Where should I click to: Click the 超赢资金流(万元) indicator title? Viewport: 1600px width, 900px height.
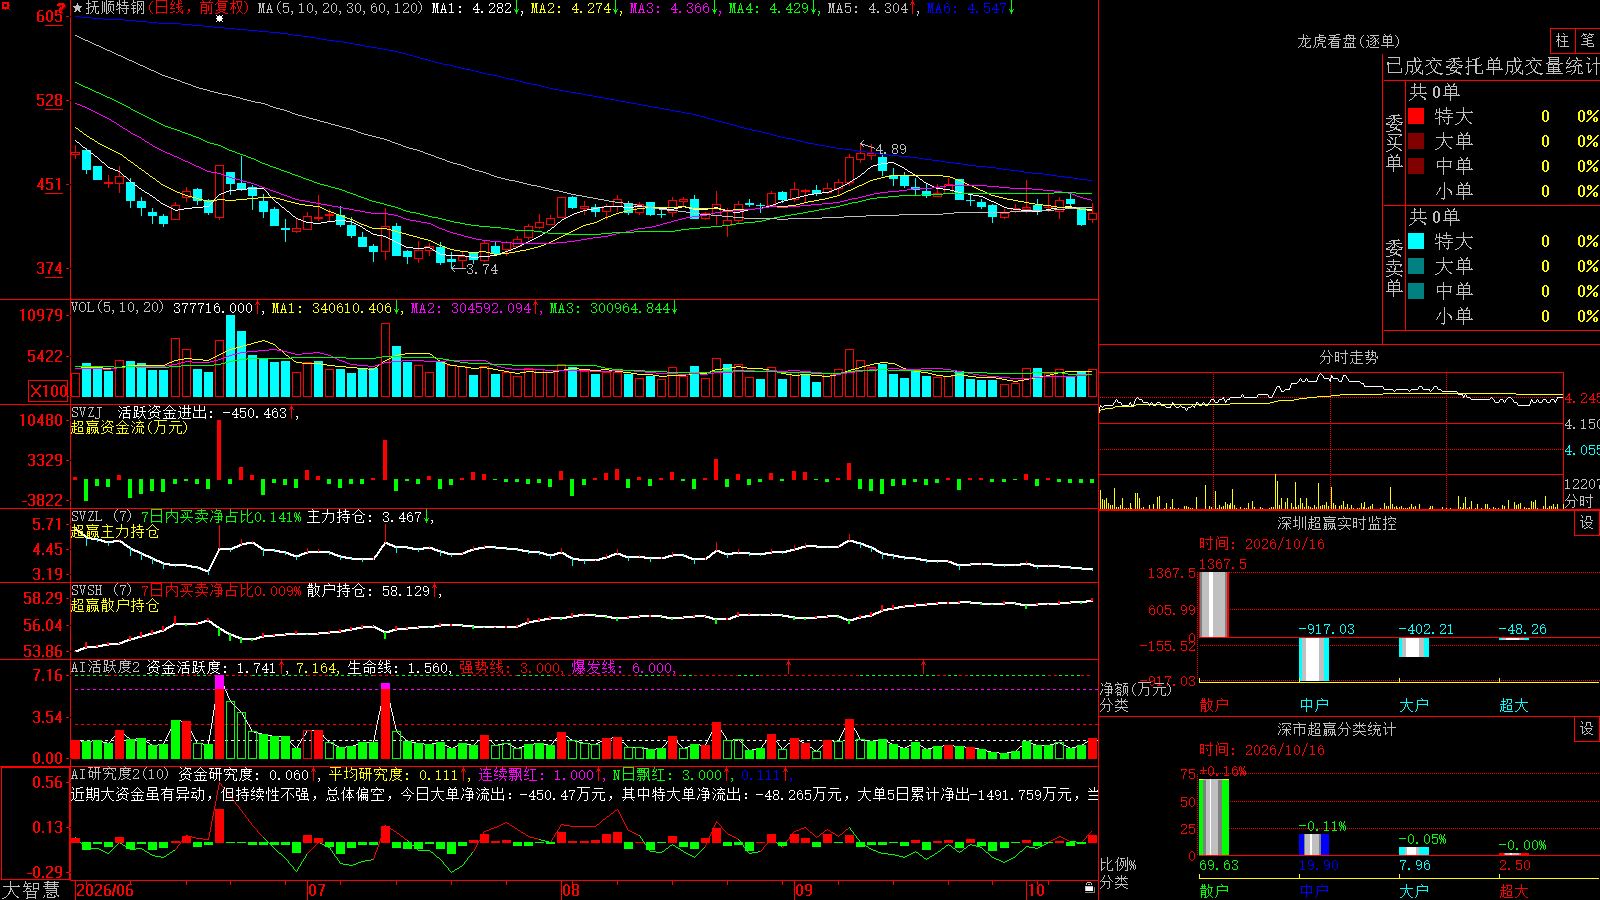point(129,427)
